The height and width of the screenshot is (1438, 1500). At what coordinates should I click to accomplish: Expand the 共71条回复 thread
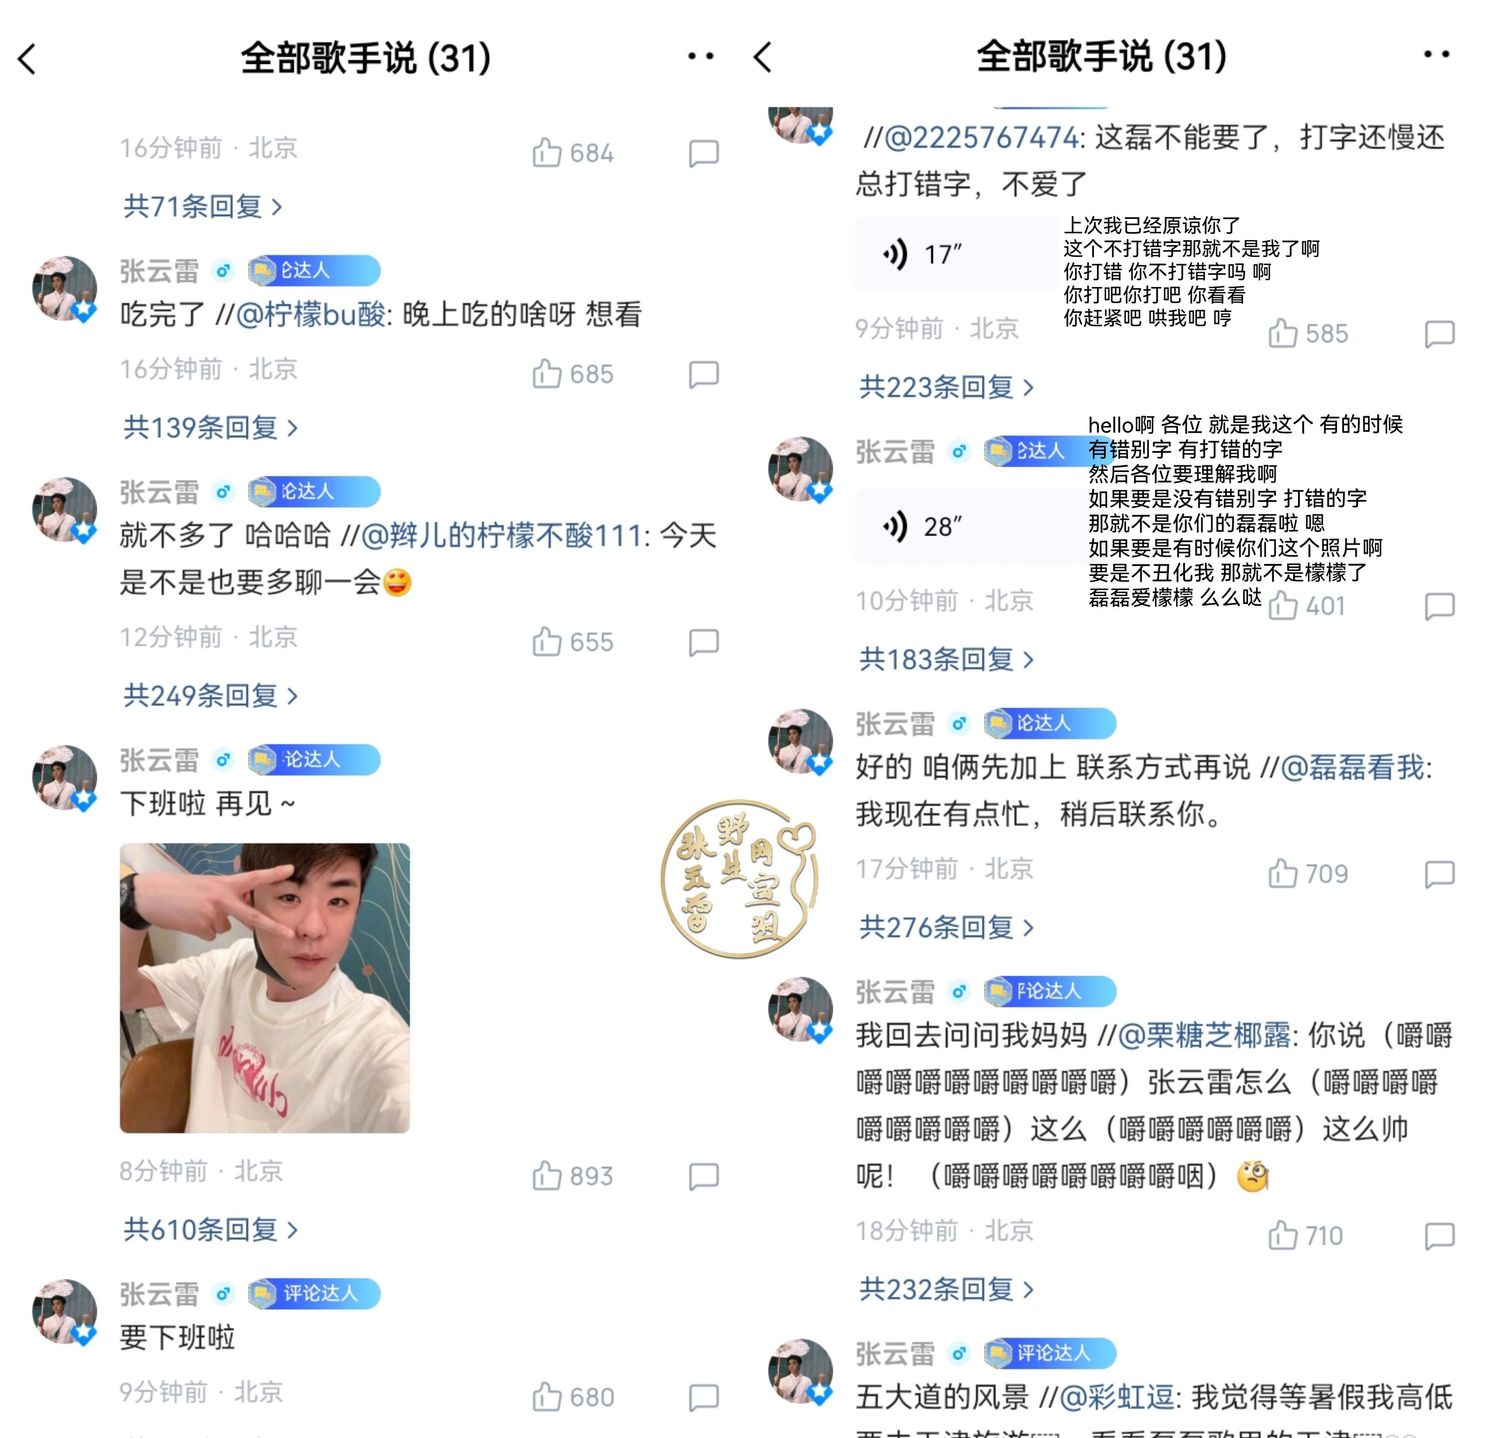pos(203,207)
